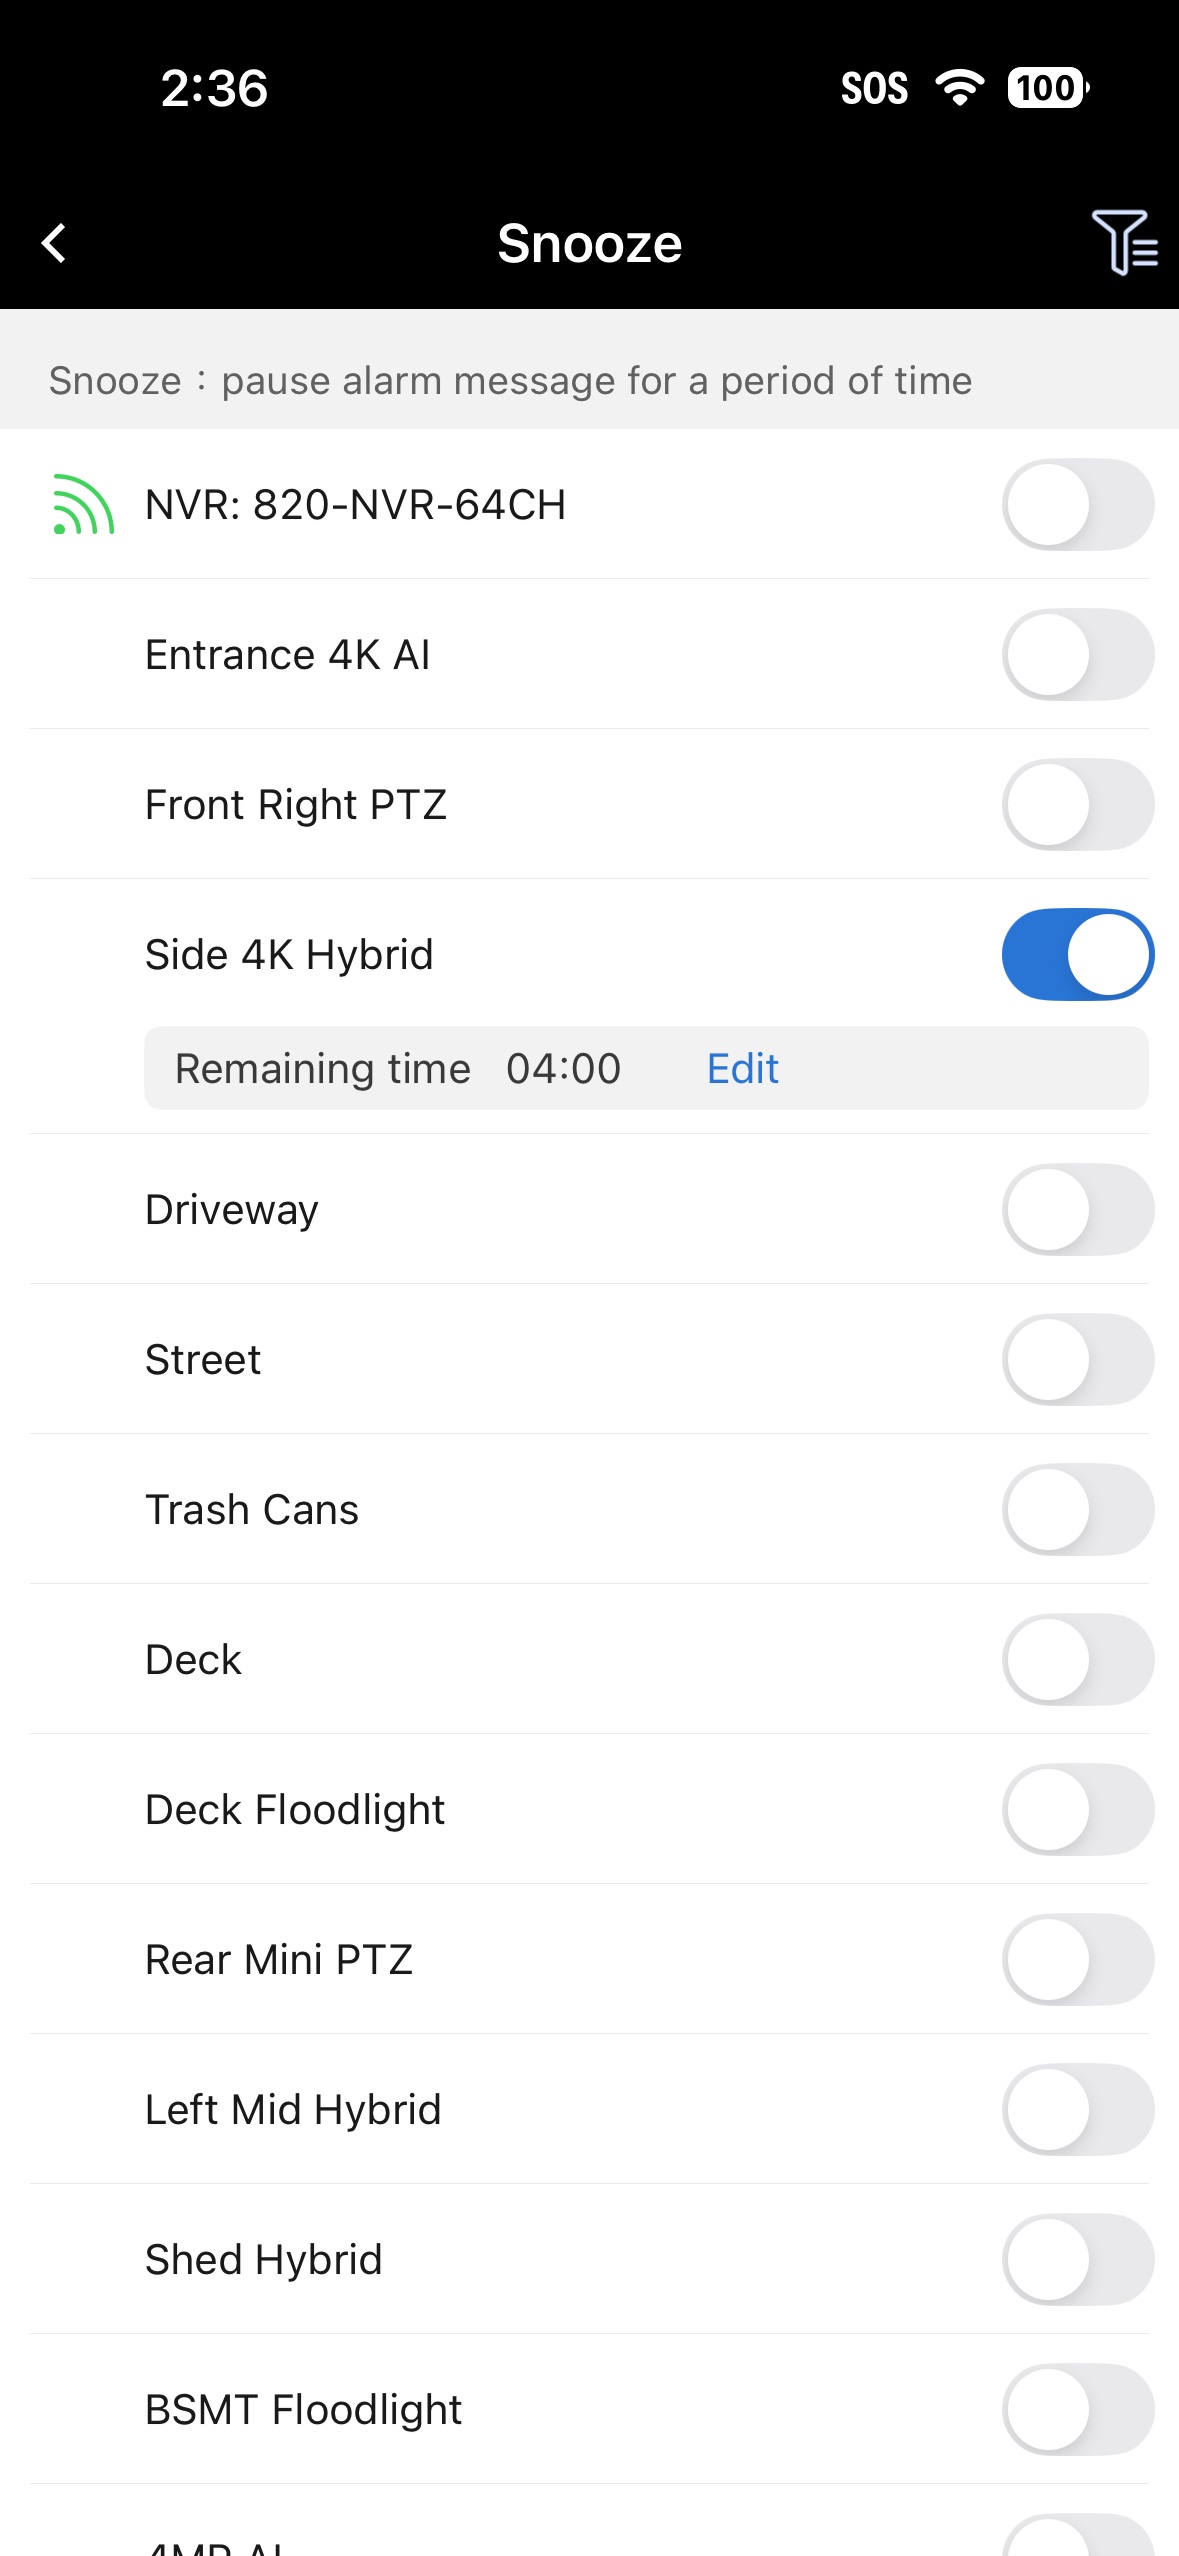Tap the green NVR signal icon

[83, 504]
